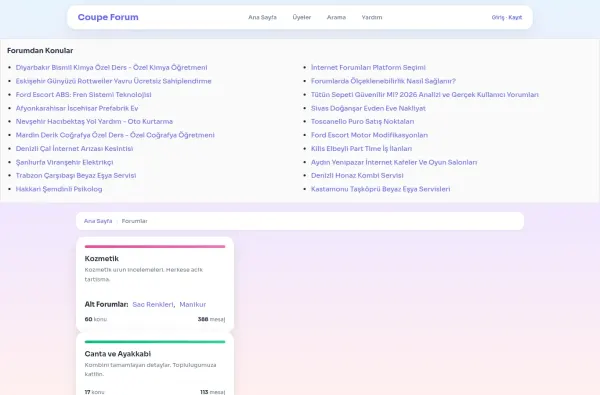Open Forumlarda Ölçeklenebilirlik Nasıl Sağlanır topic

[383, 81]
